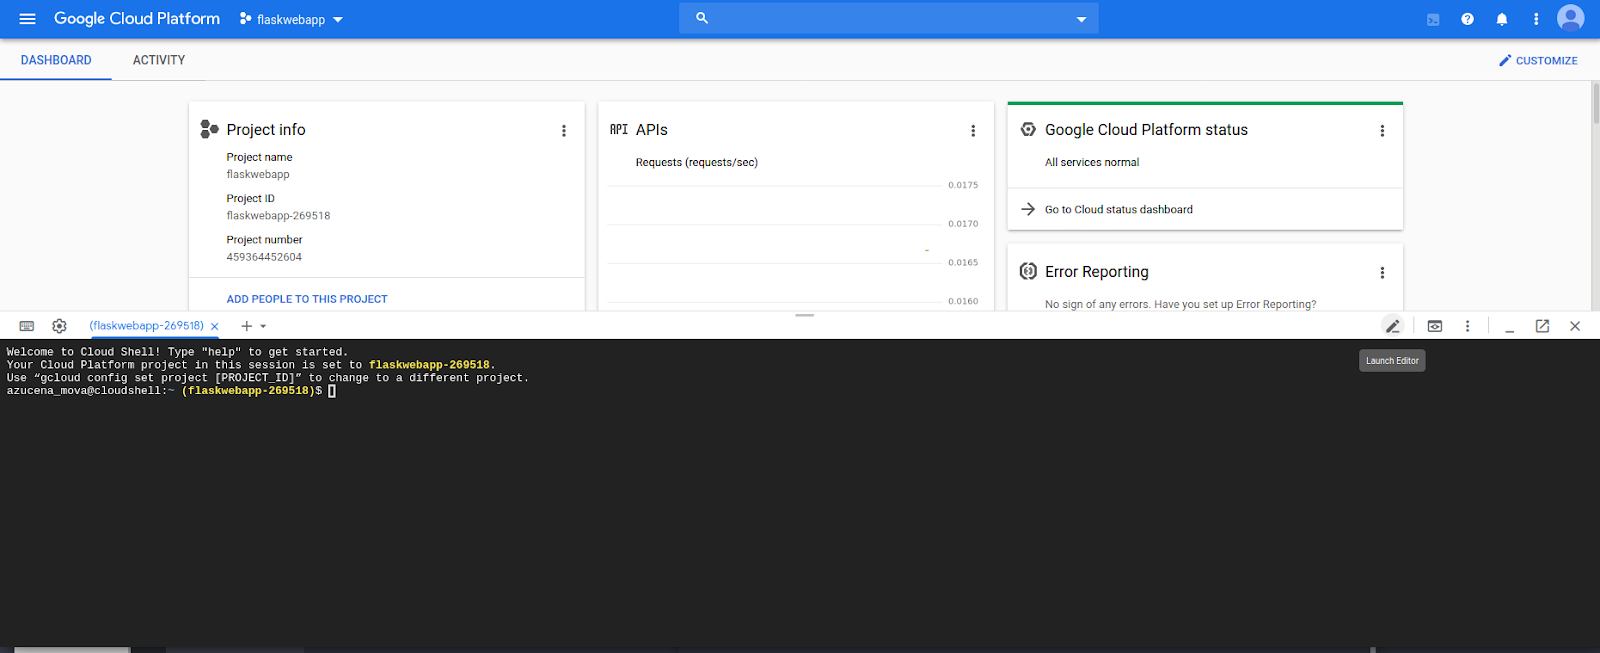This screenshot has width=1600, height=653.
Task: Click ADD PEOPLE TO THIS PROJECT link
Action: tap(307, 299)
